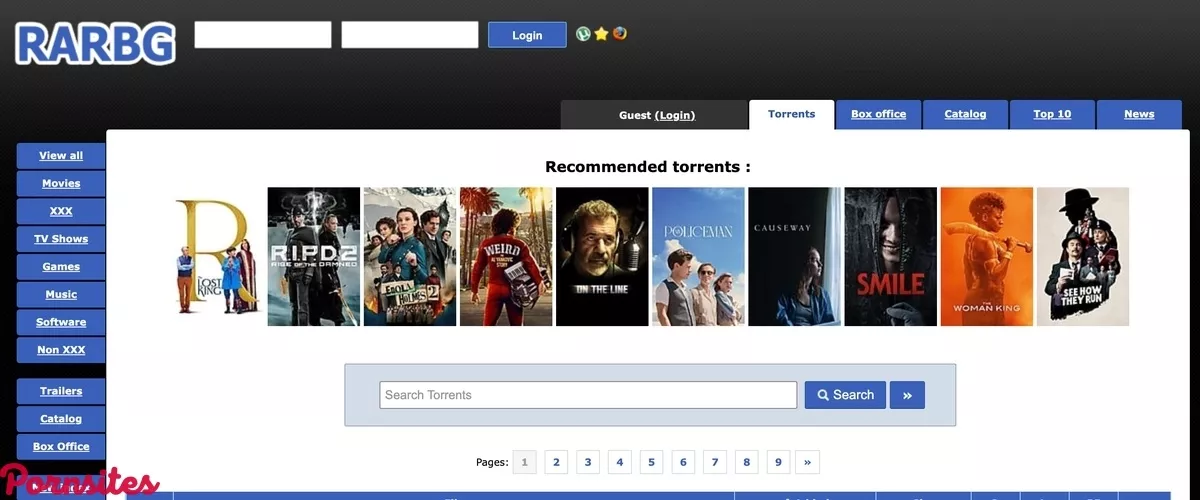
Task: Focus the Search Torrents input field
Action: pos(588,395)
